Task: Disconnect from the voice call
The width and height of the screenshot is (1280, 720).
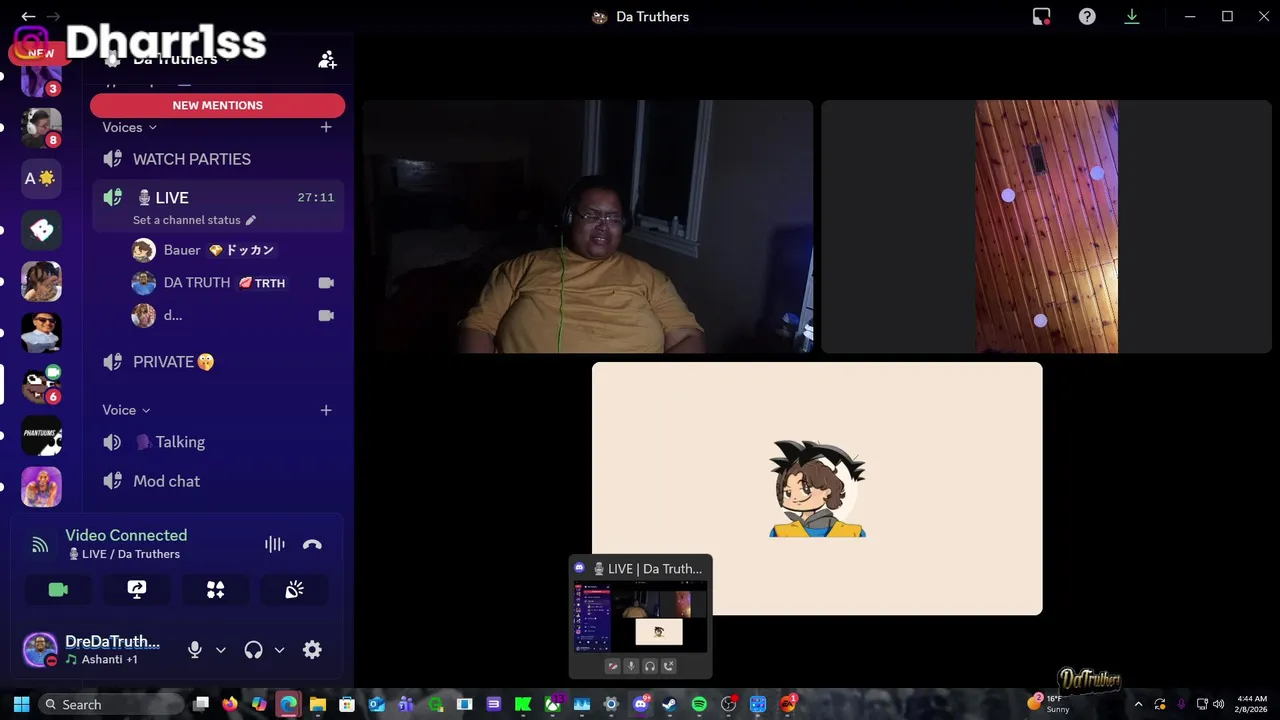Action: click(x=312, y=544)
